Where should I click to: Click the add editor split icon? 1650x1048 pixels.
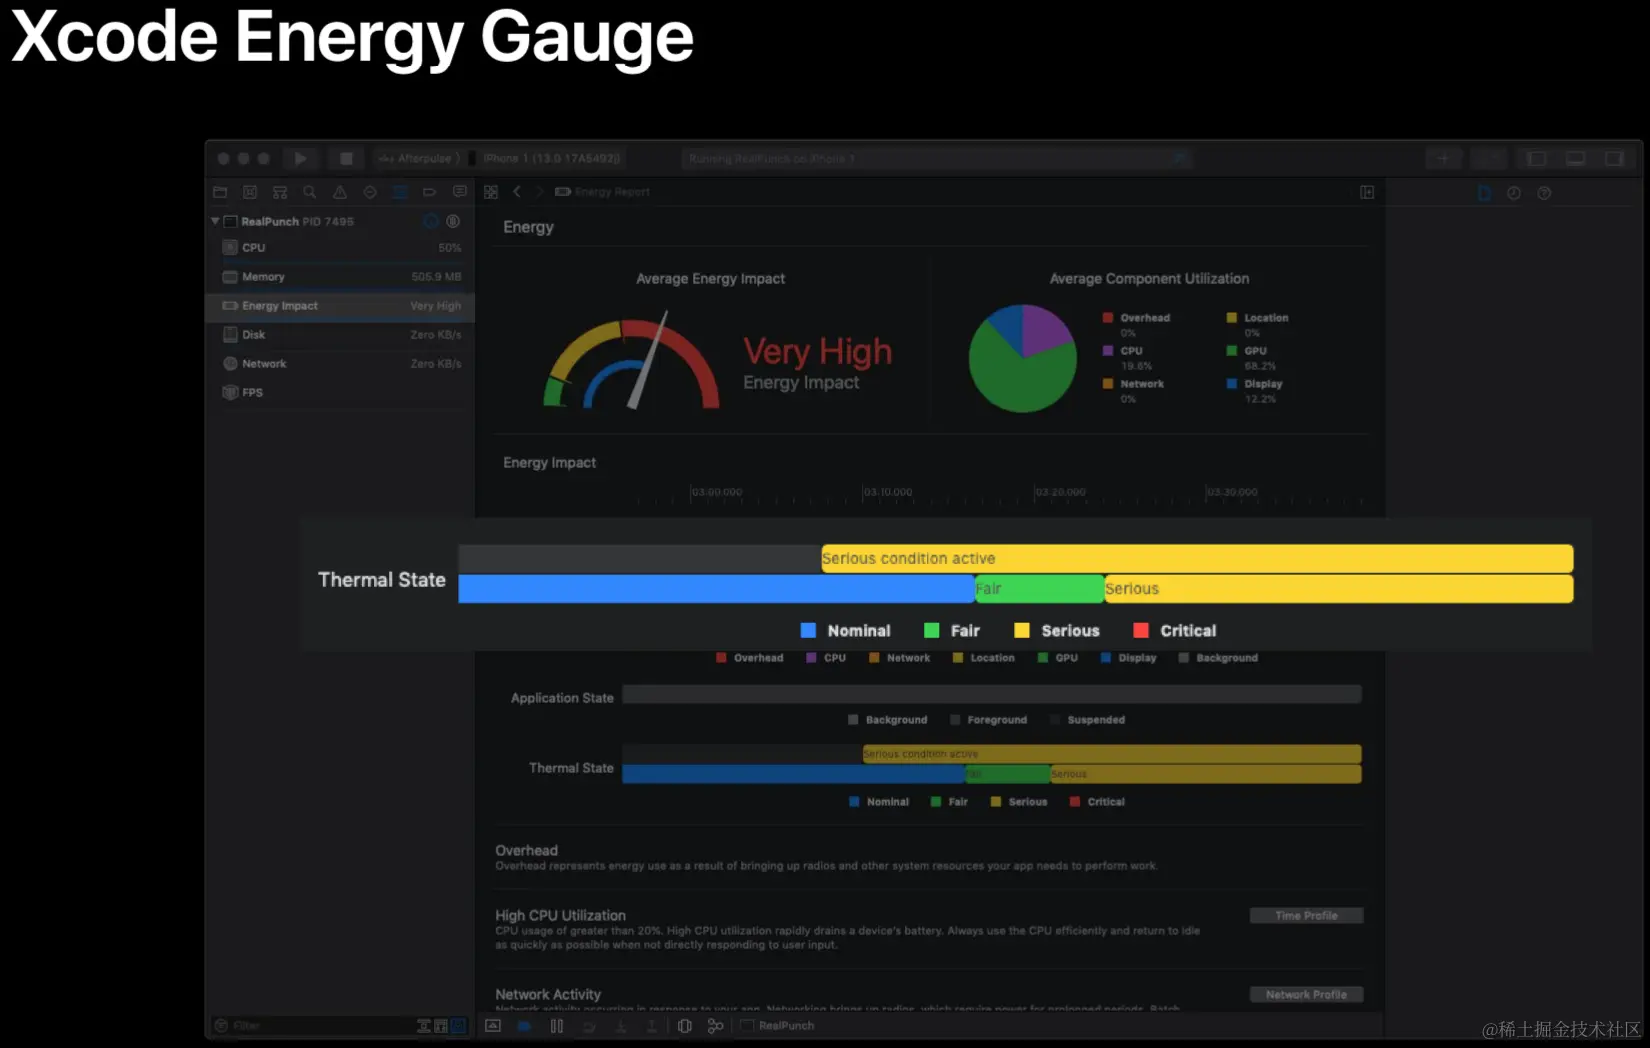pyautogui.click(x=1367, y=192)
